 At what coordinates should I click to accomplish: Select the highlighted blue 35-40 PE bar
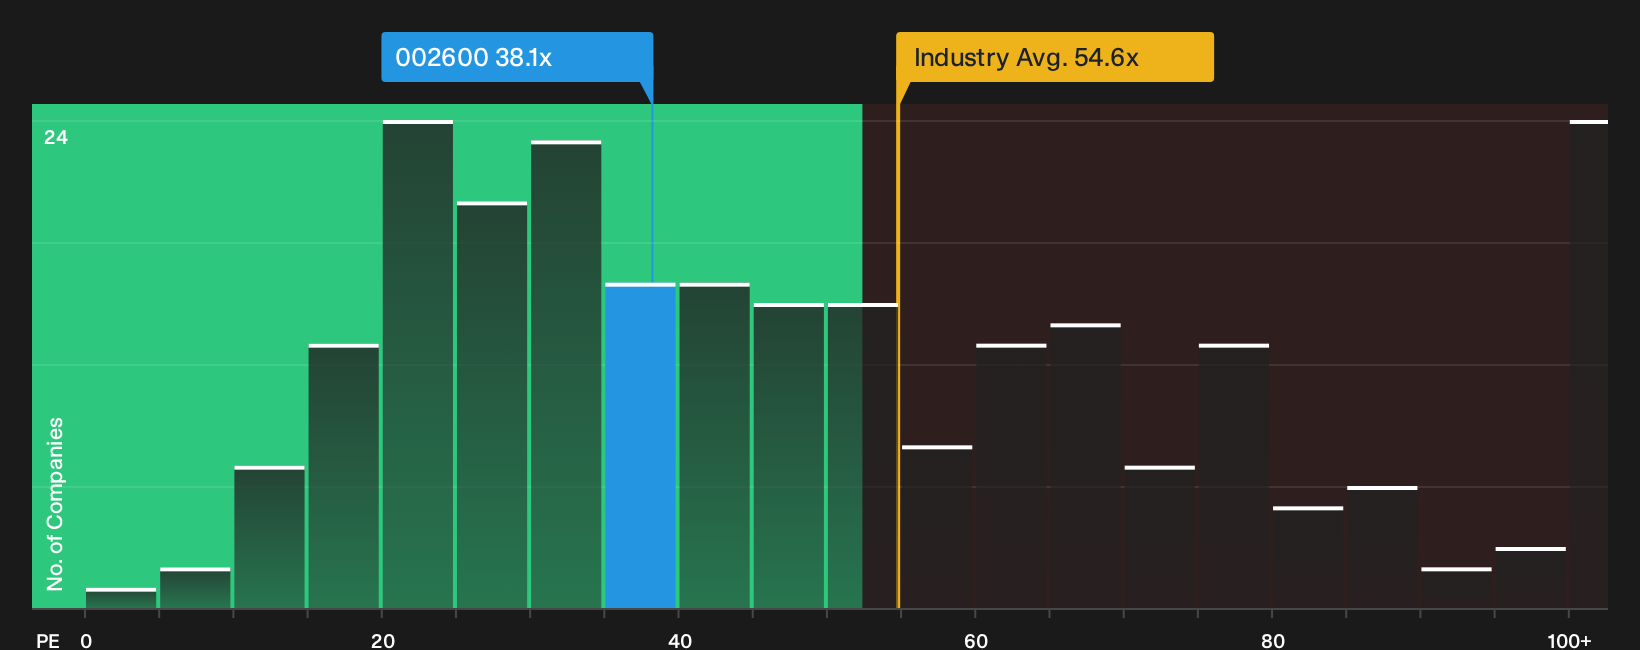640,446
